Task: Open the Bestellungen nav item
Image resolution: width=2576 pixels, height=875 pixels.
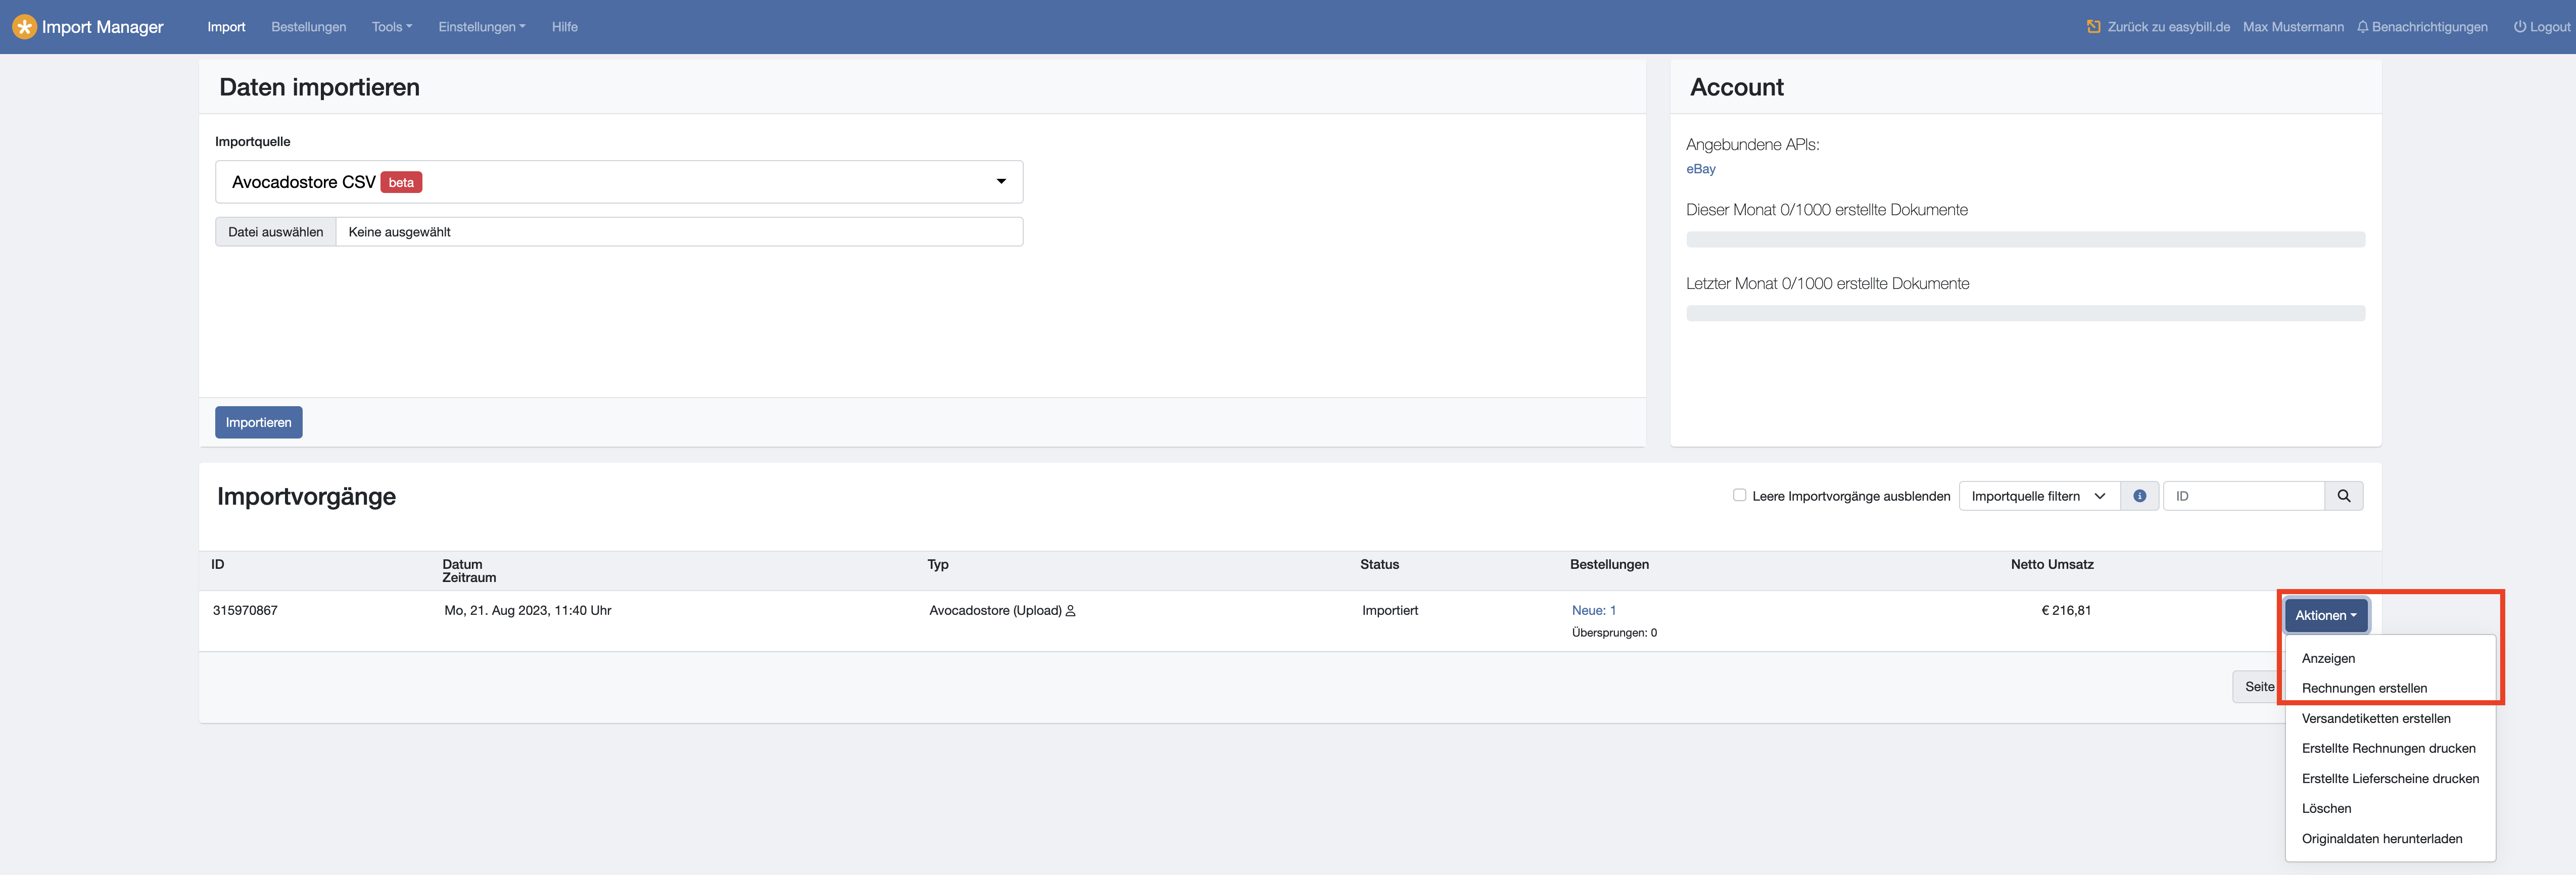Action: [x=309, y=27]
